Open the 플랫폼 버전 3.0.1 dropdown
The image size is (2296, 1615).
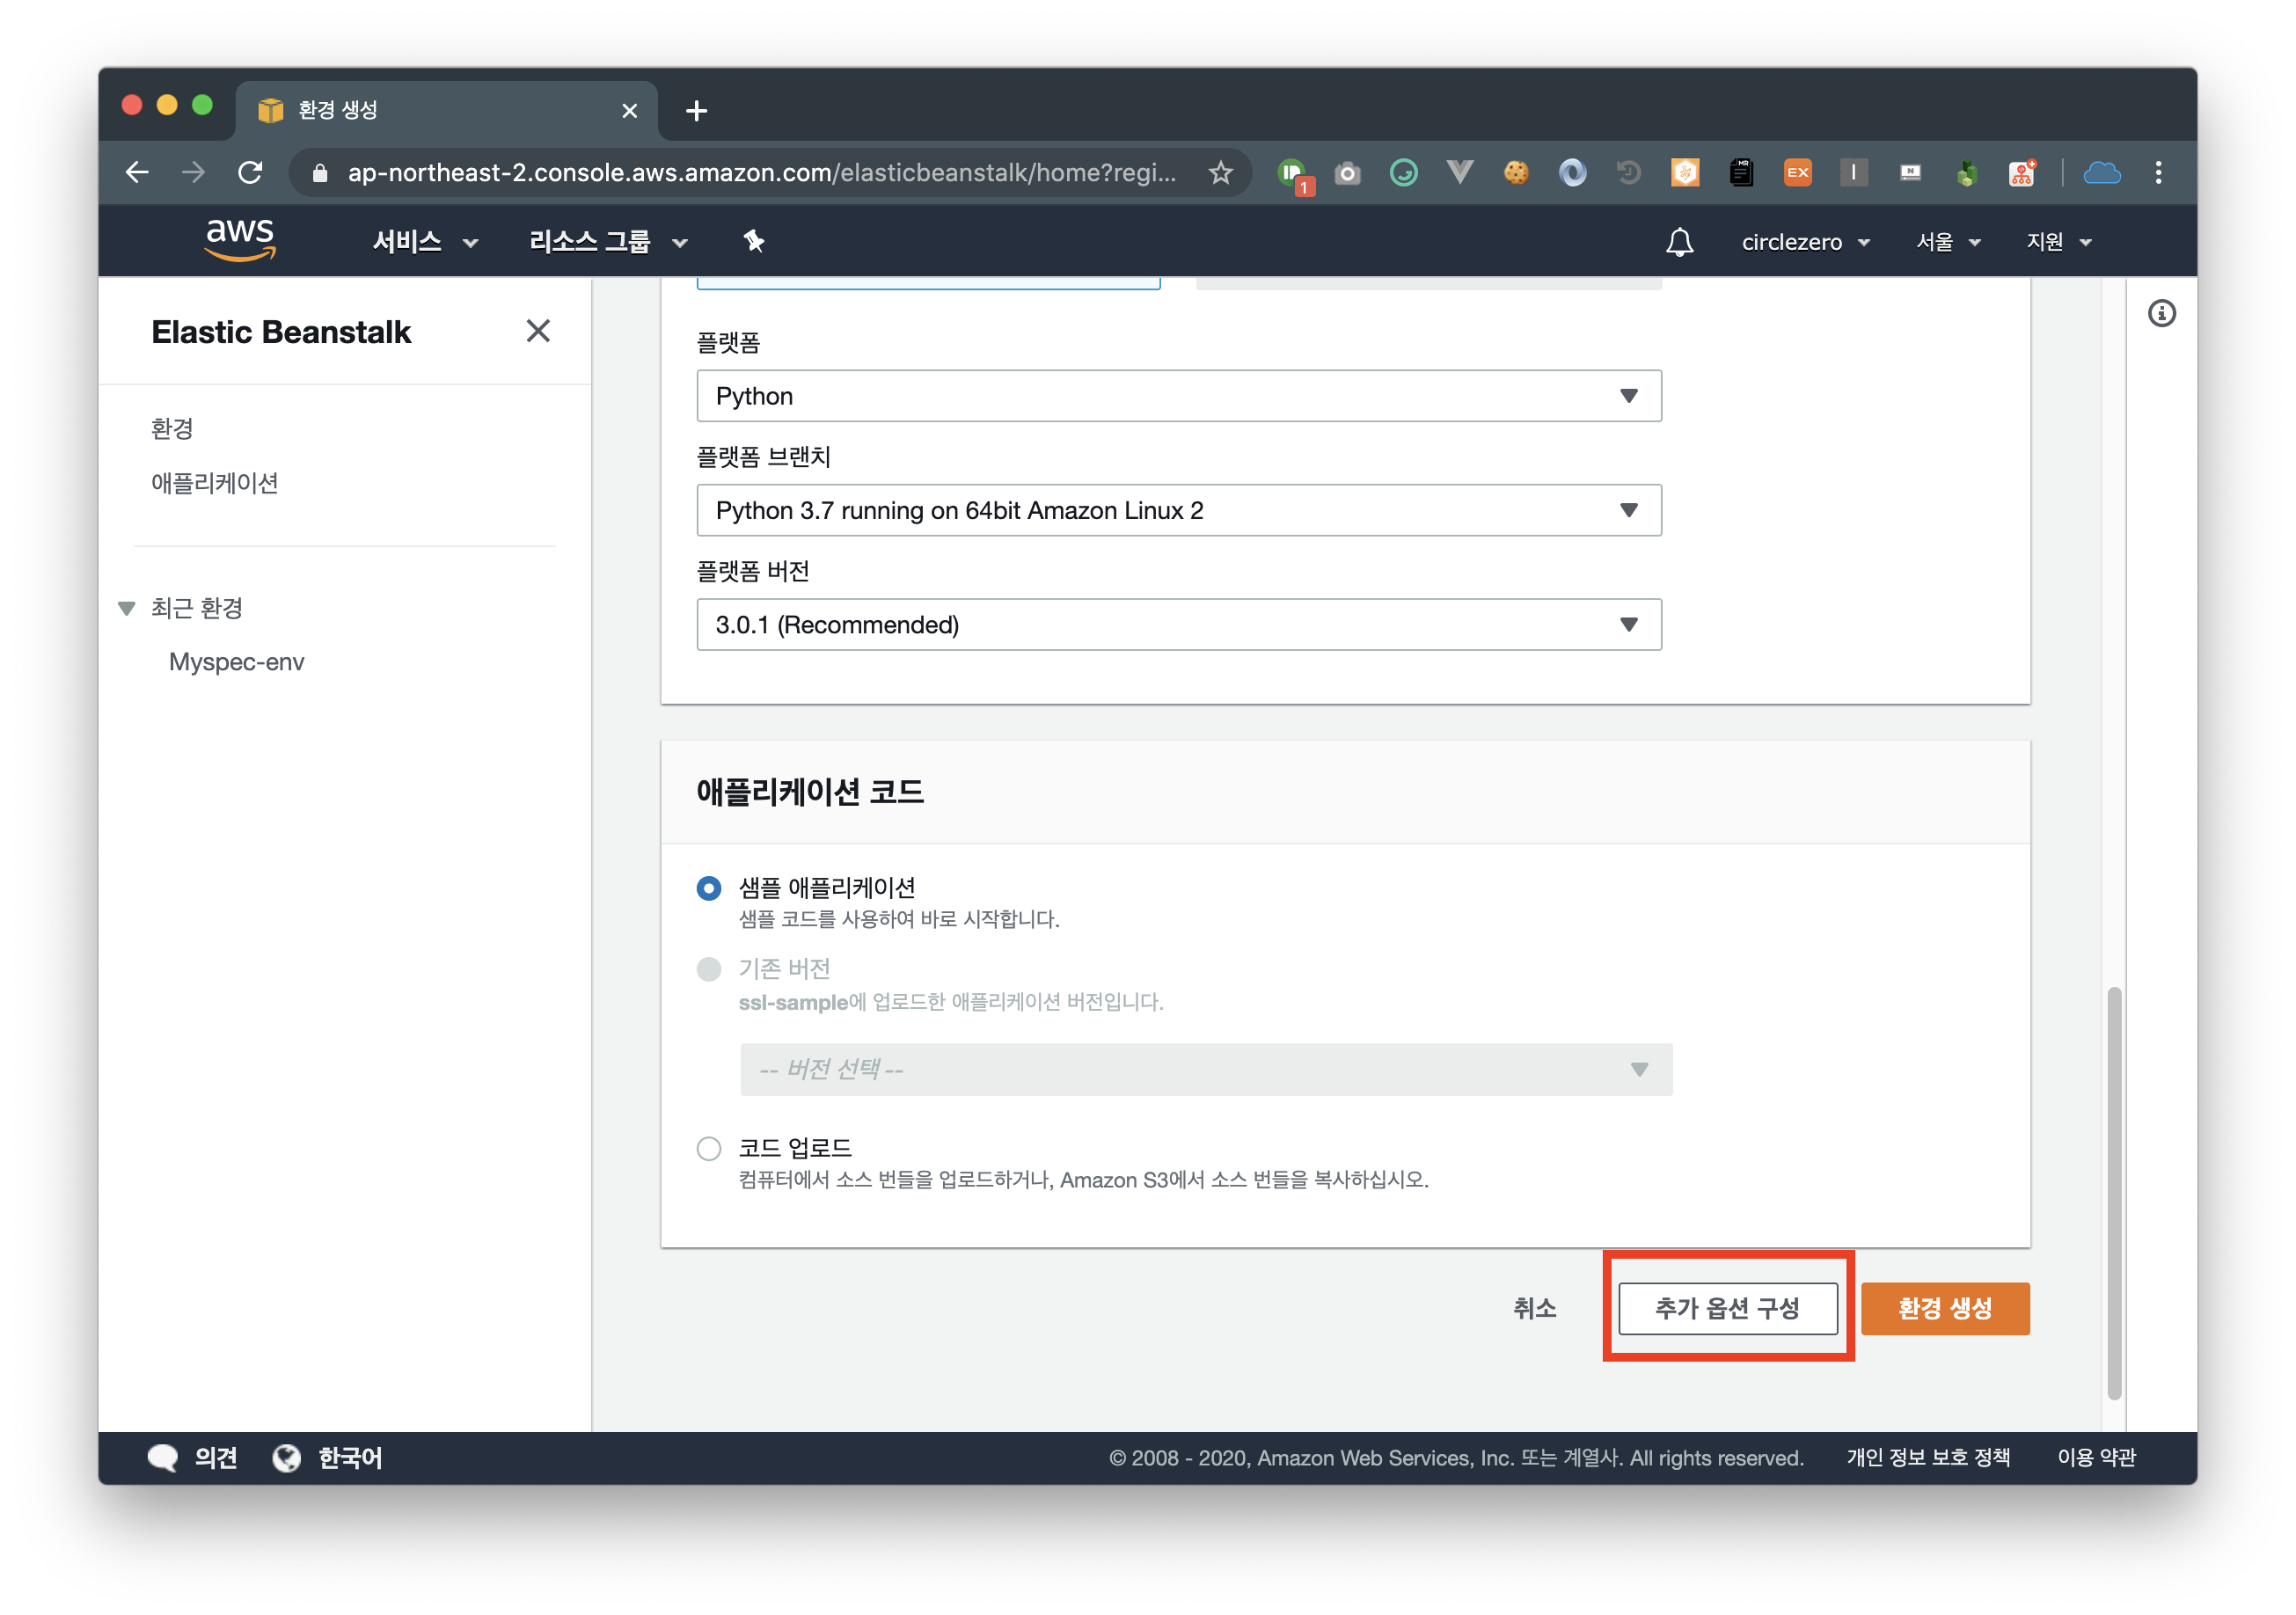1178,625
